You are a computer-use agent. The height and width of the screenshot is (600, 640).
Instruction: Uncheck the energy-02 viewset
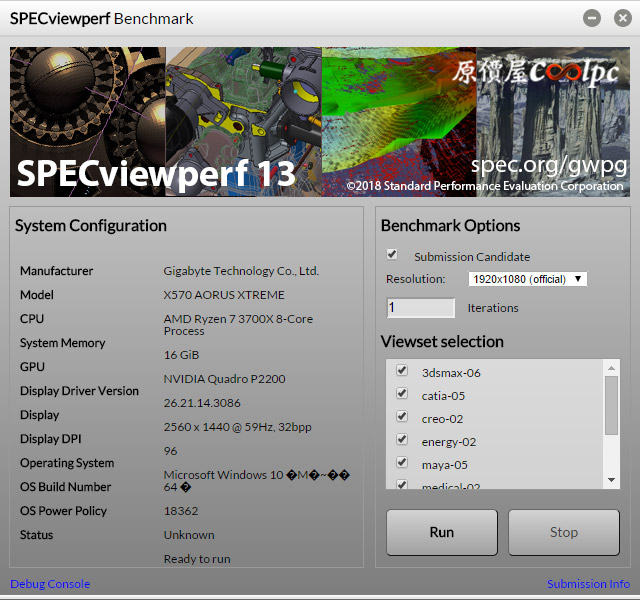pos(402,439)
